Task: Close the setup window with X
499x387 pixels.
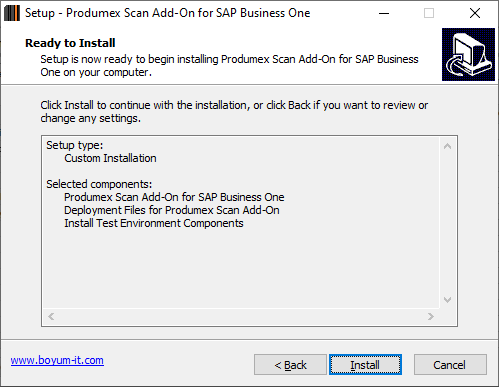Action: tap(475, 13)
